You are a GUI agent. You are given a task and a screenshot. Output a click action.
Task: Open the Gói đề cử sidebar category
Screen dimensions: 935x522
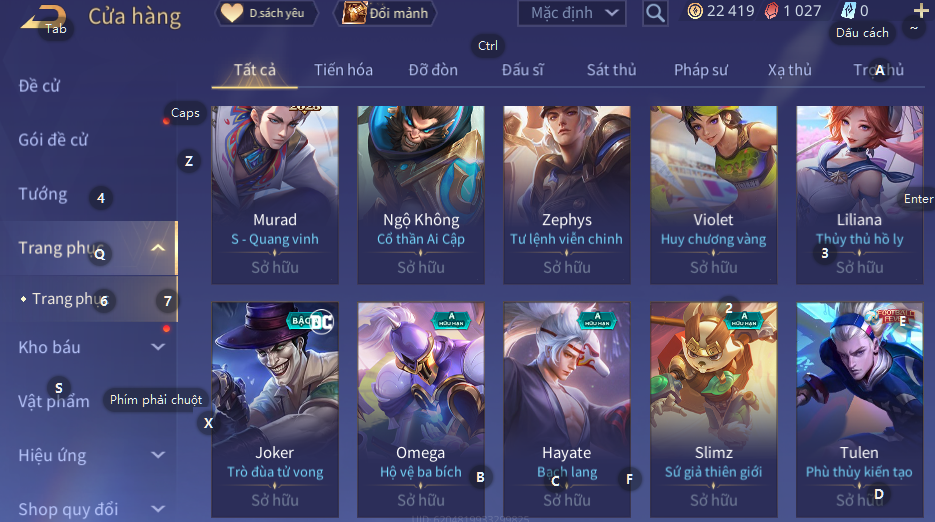[x=53, y=140]
